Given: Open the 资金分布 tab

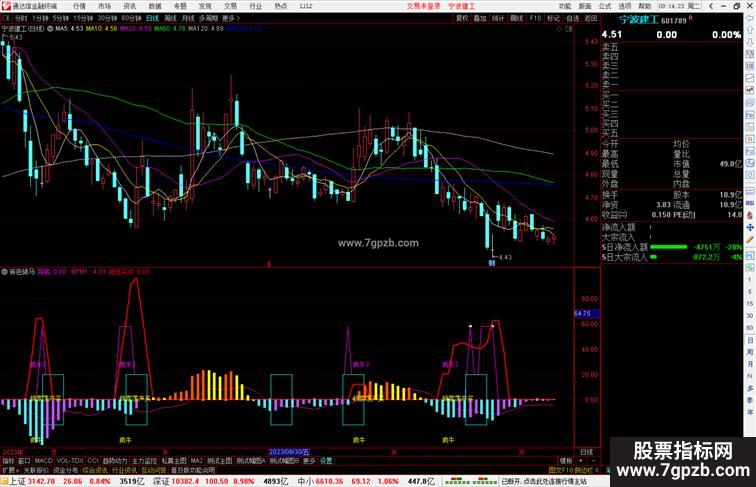Looking at the screenshot, I should click(66, 470).
